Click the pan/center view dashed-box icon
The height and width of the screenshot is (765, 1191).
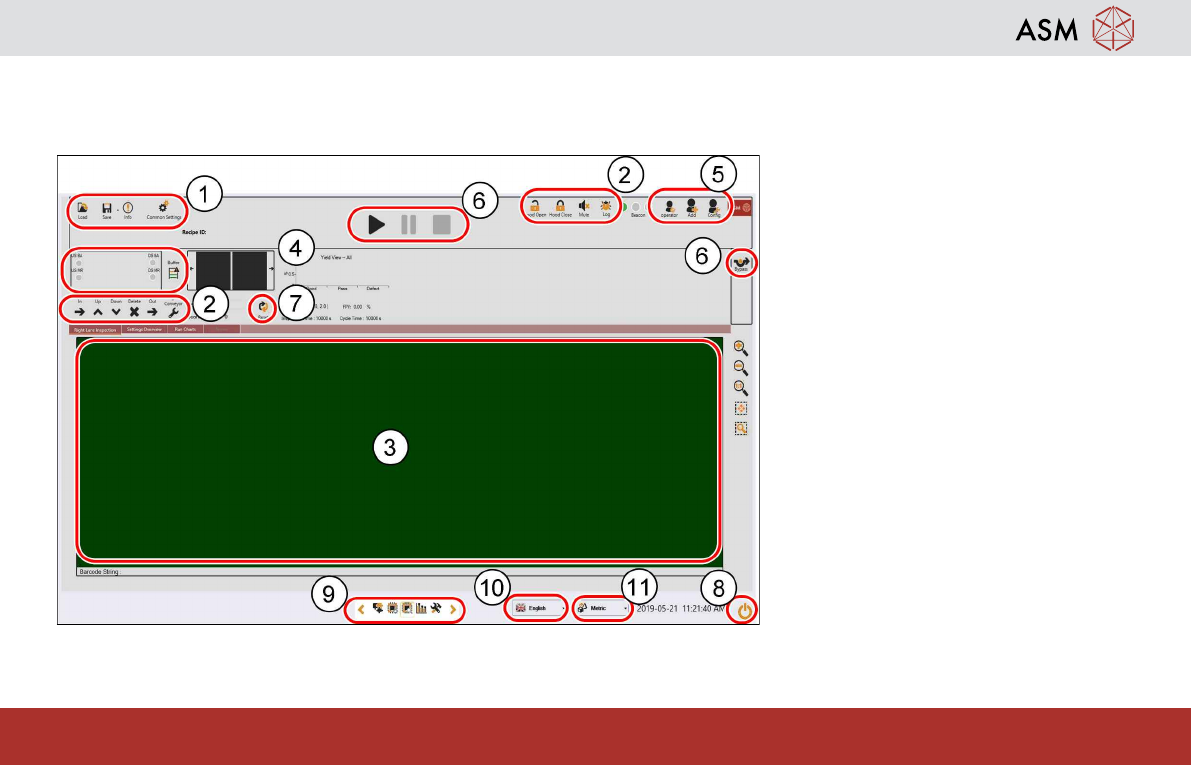[741, 409]
